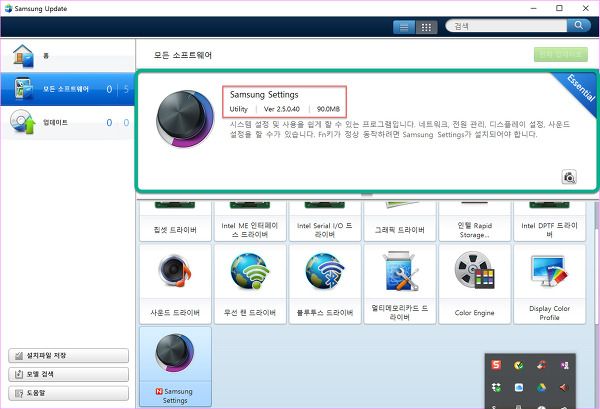
Task: Click the large Samsung Settings dial icon
Action: [x=185, y=119]
